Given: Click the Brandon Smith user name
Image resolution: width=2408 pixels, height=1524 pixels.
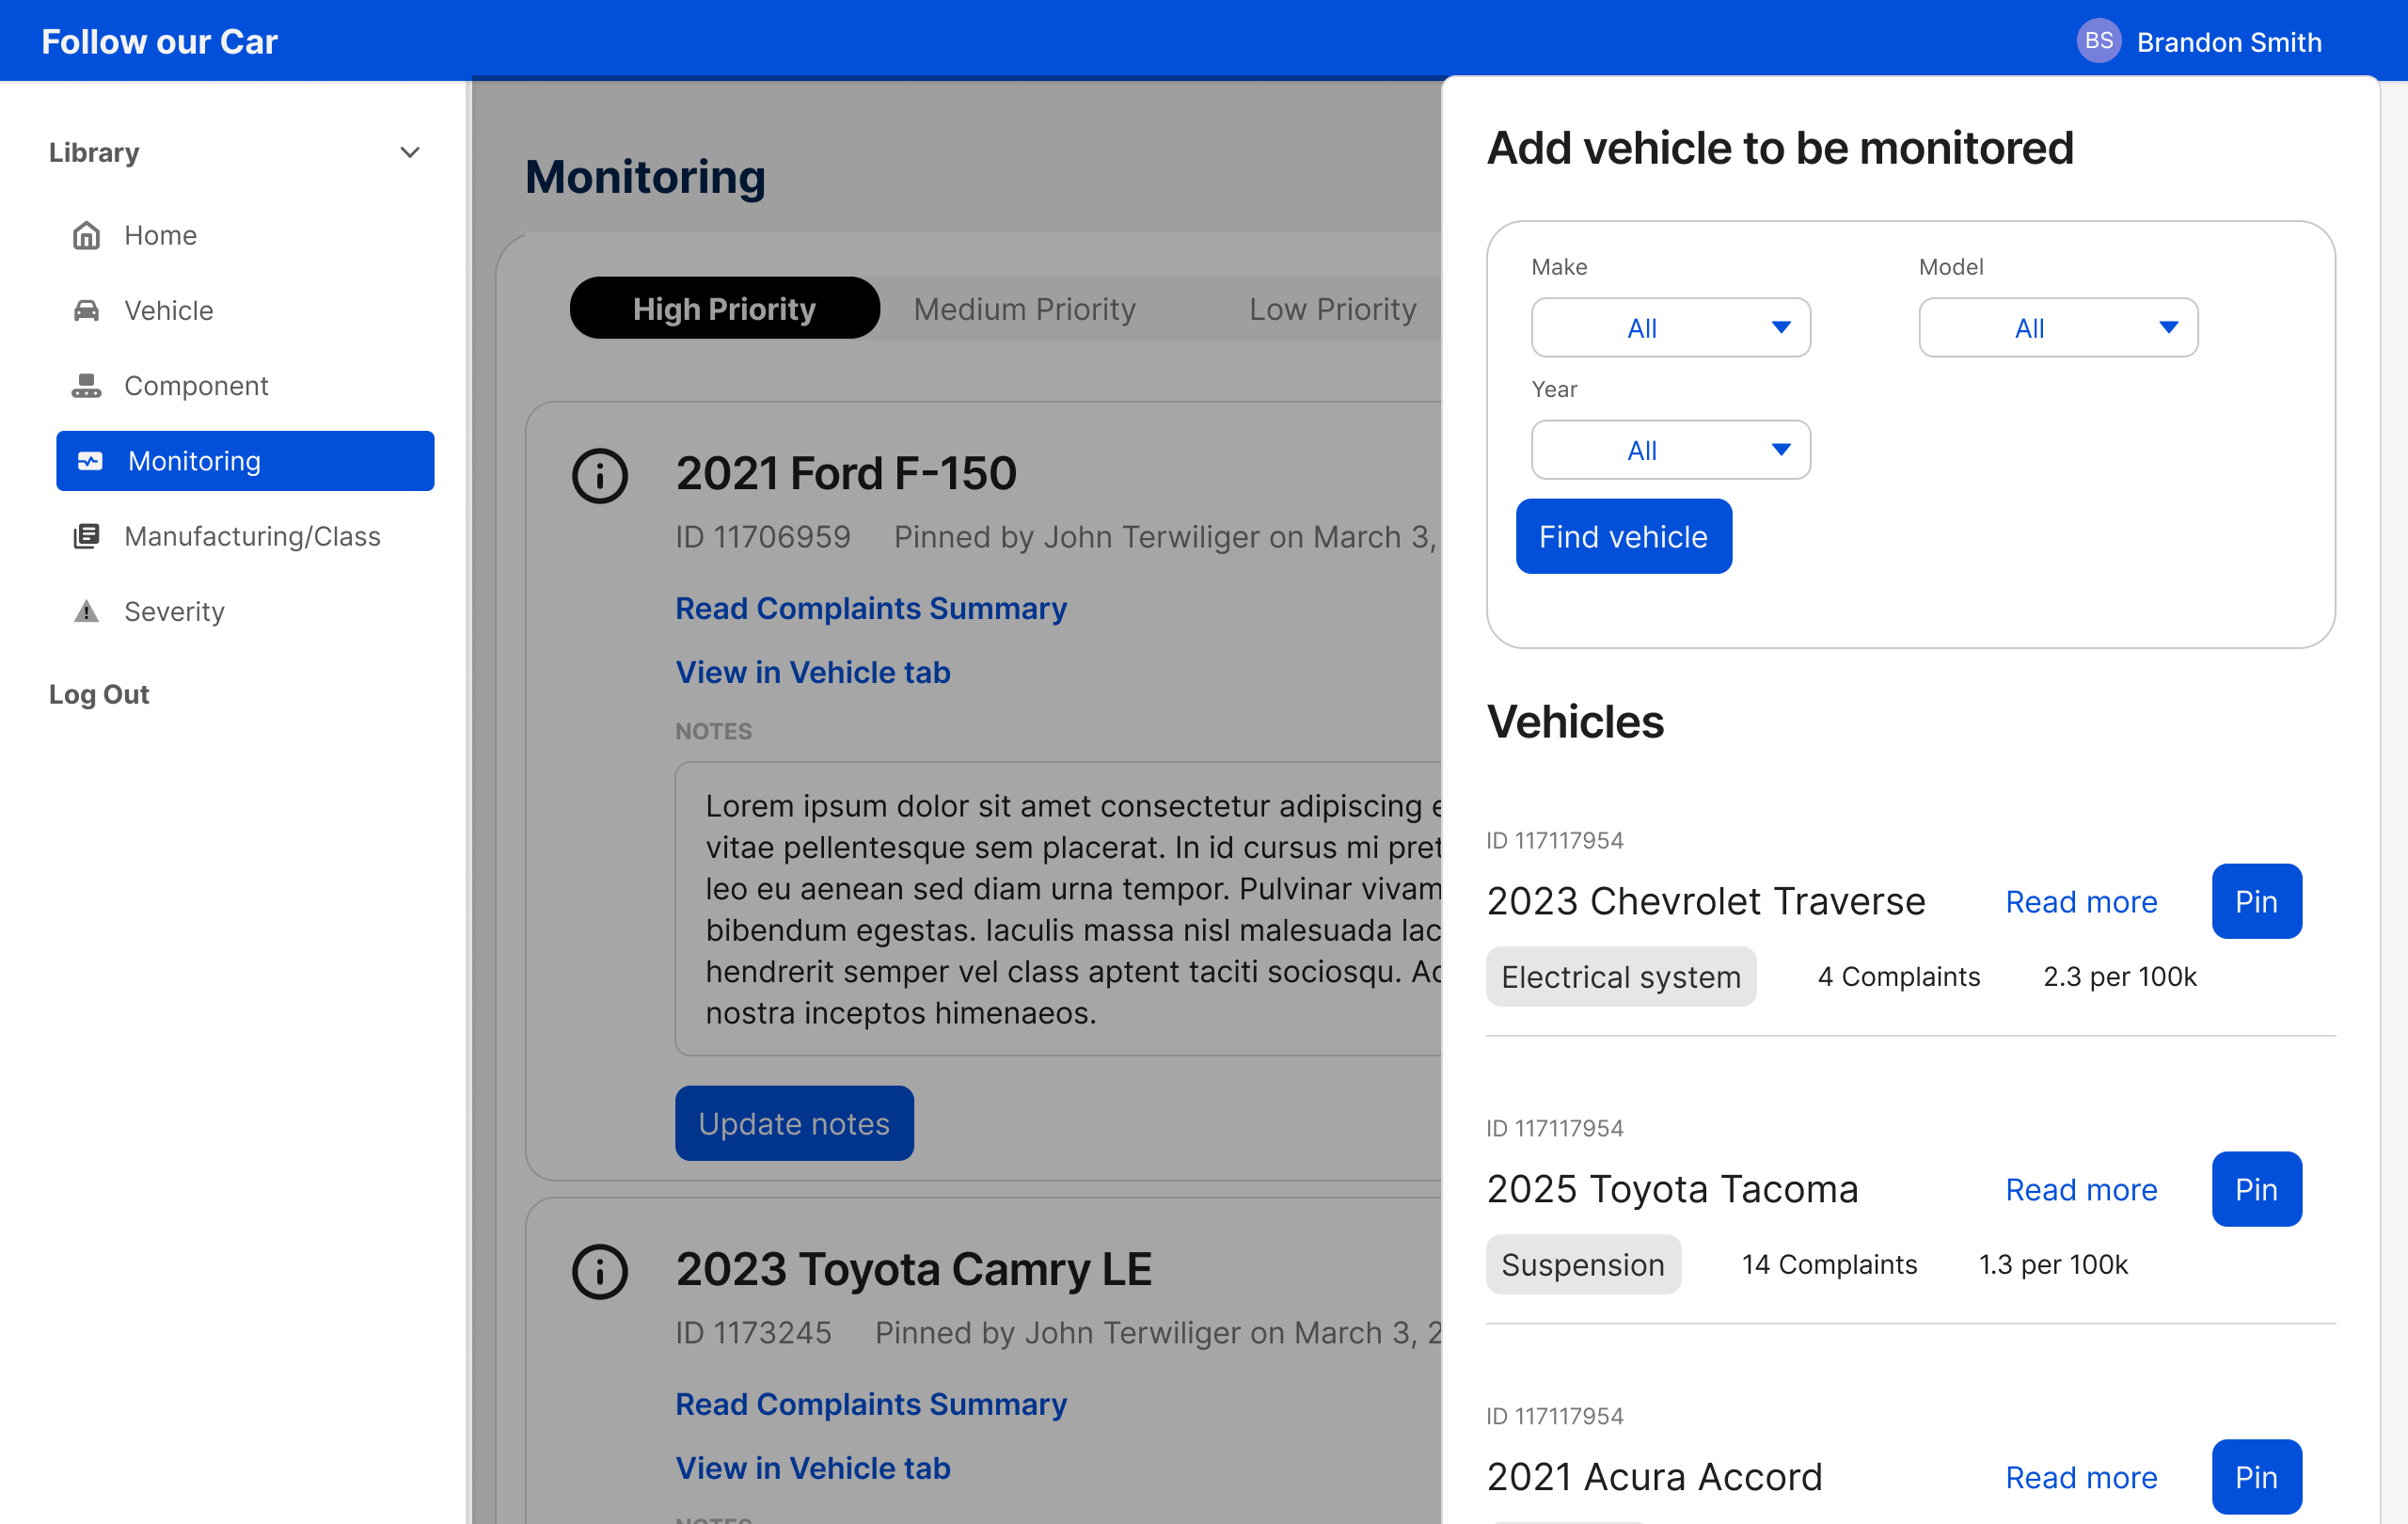Looking at the screenshot, I should coord(2229,42).
